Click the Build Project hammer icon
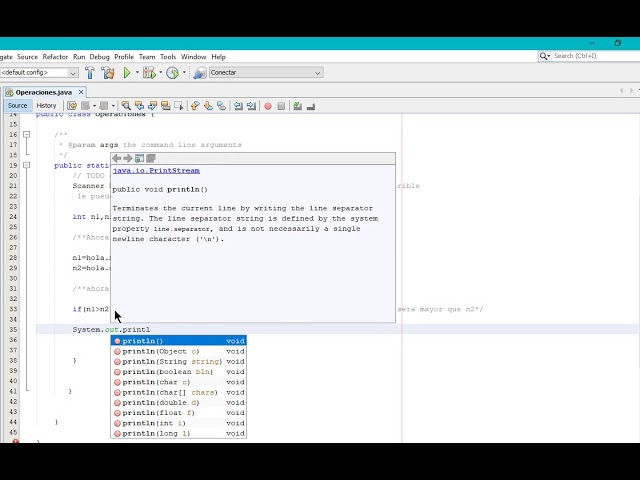The width and height of the screenshot is (640, 480). [x=90, y=73]
